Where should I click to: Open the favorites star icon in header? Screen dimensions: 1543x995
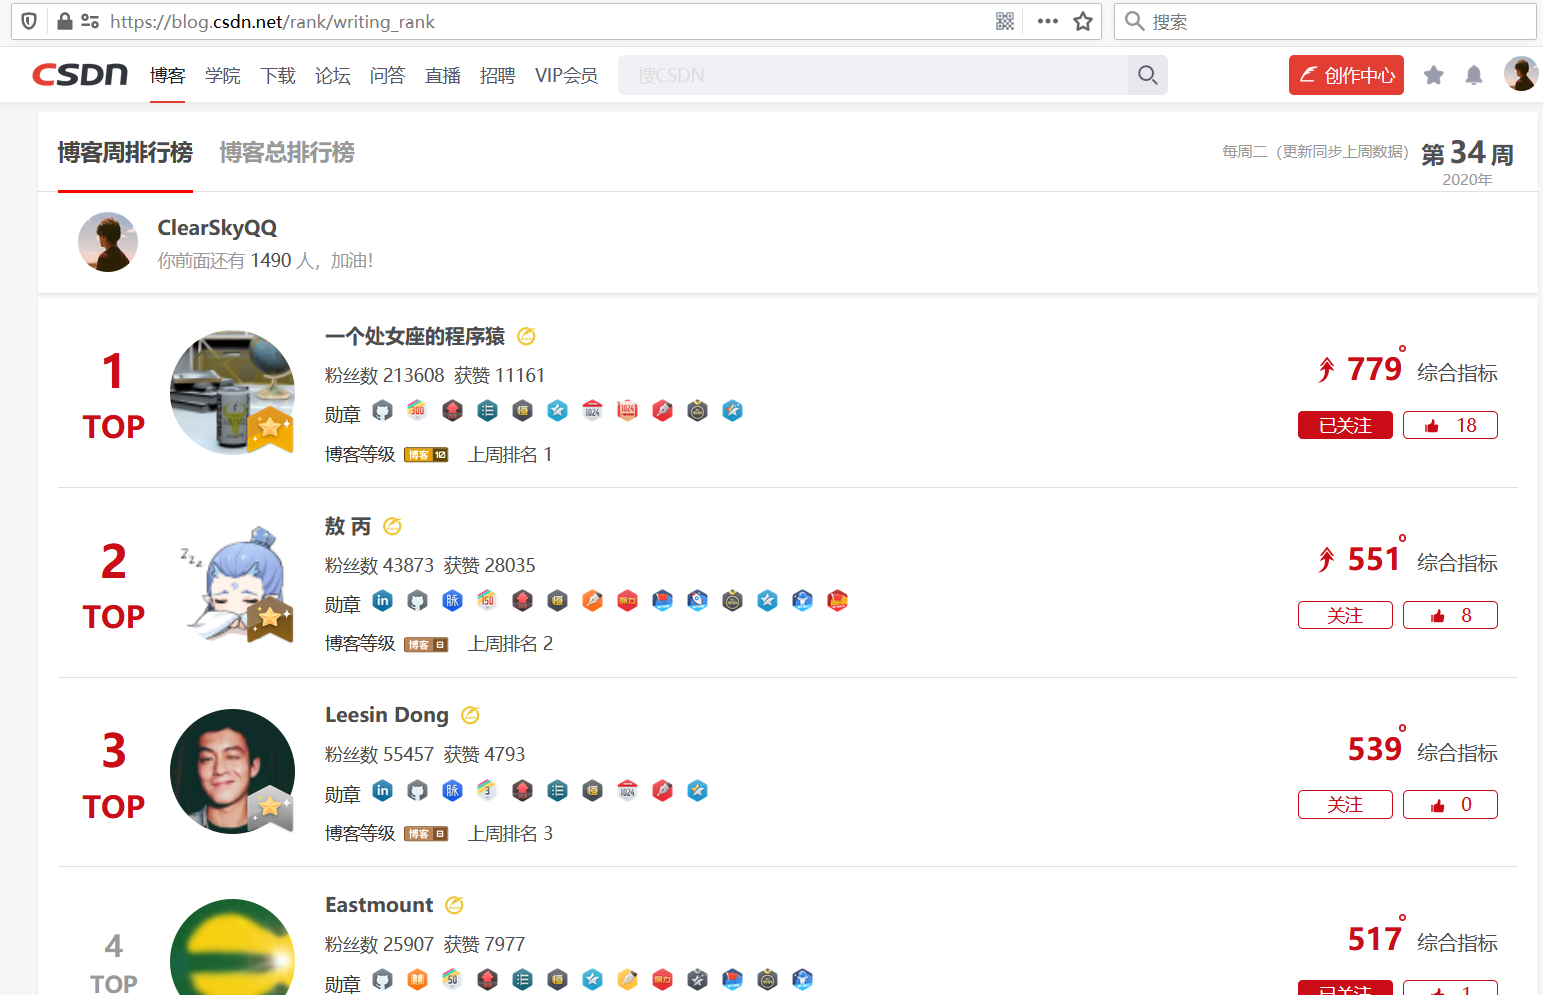pos(1433,75)
